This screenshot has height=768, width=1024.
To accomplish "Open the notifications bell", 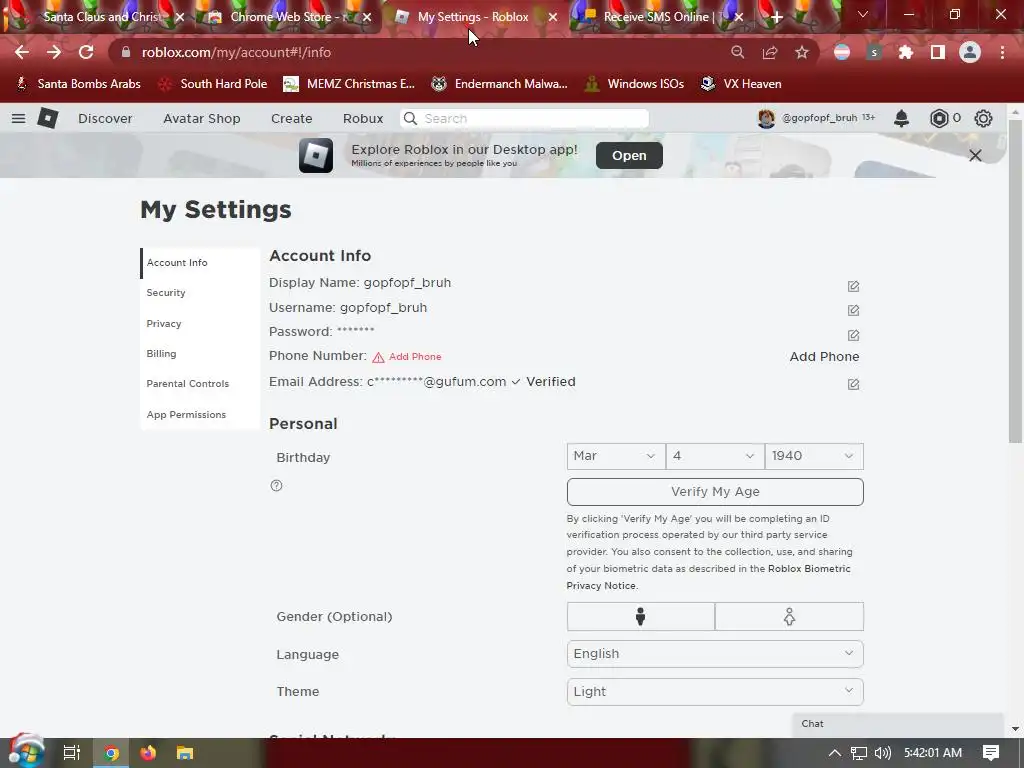I will pos(901,118).
